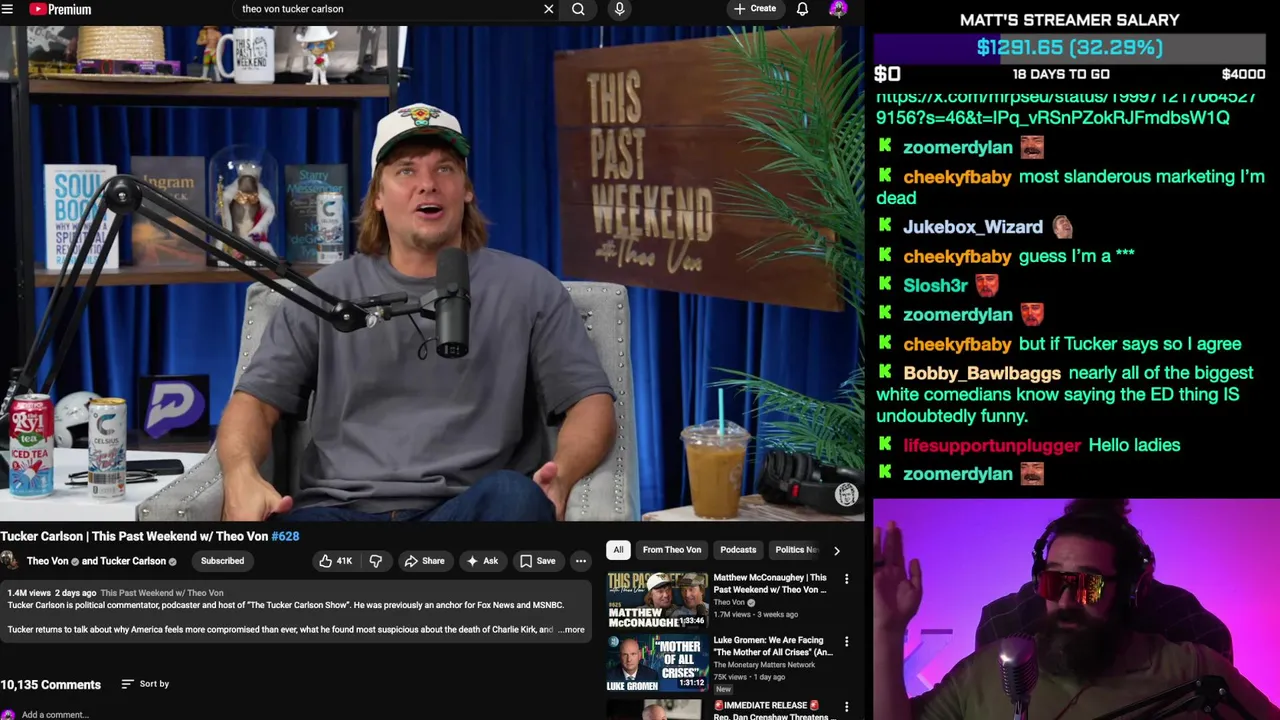Expand description with ...more
Image resolution: width=1280 pixels, height=720 pixels.
[x=571, y=630]
